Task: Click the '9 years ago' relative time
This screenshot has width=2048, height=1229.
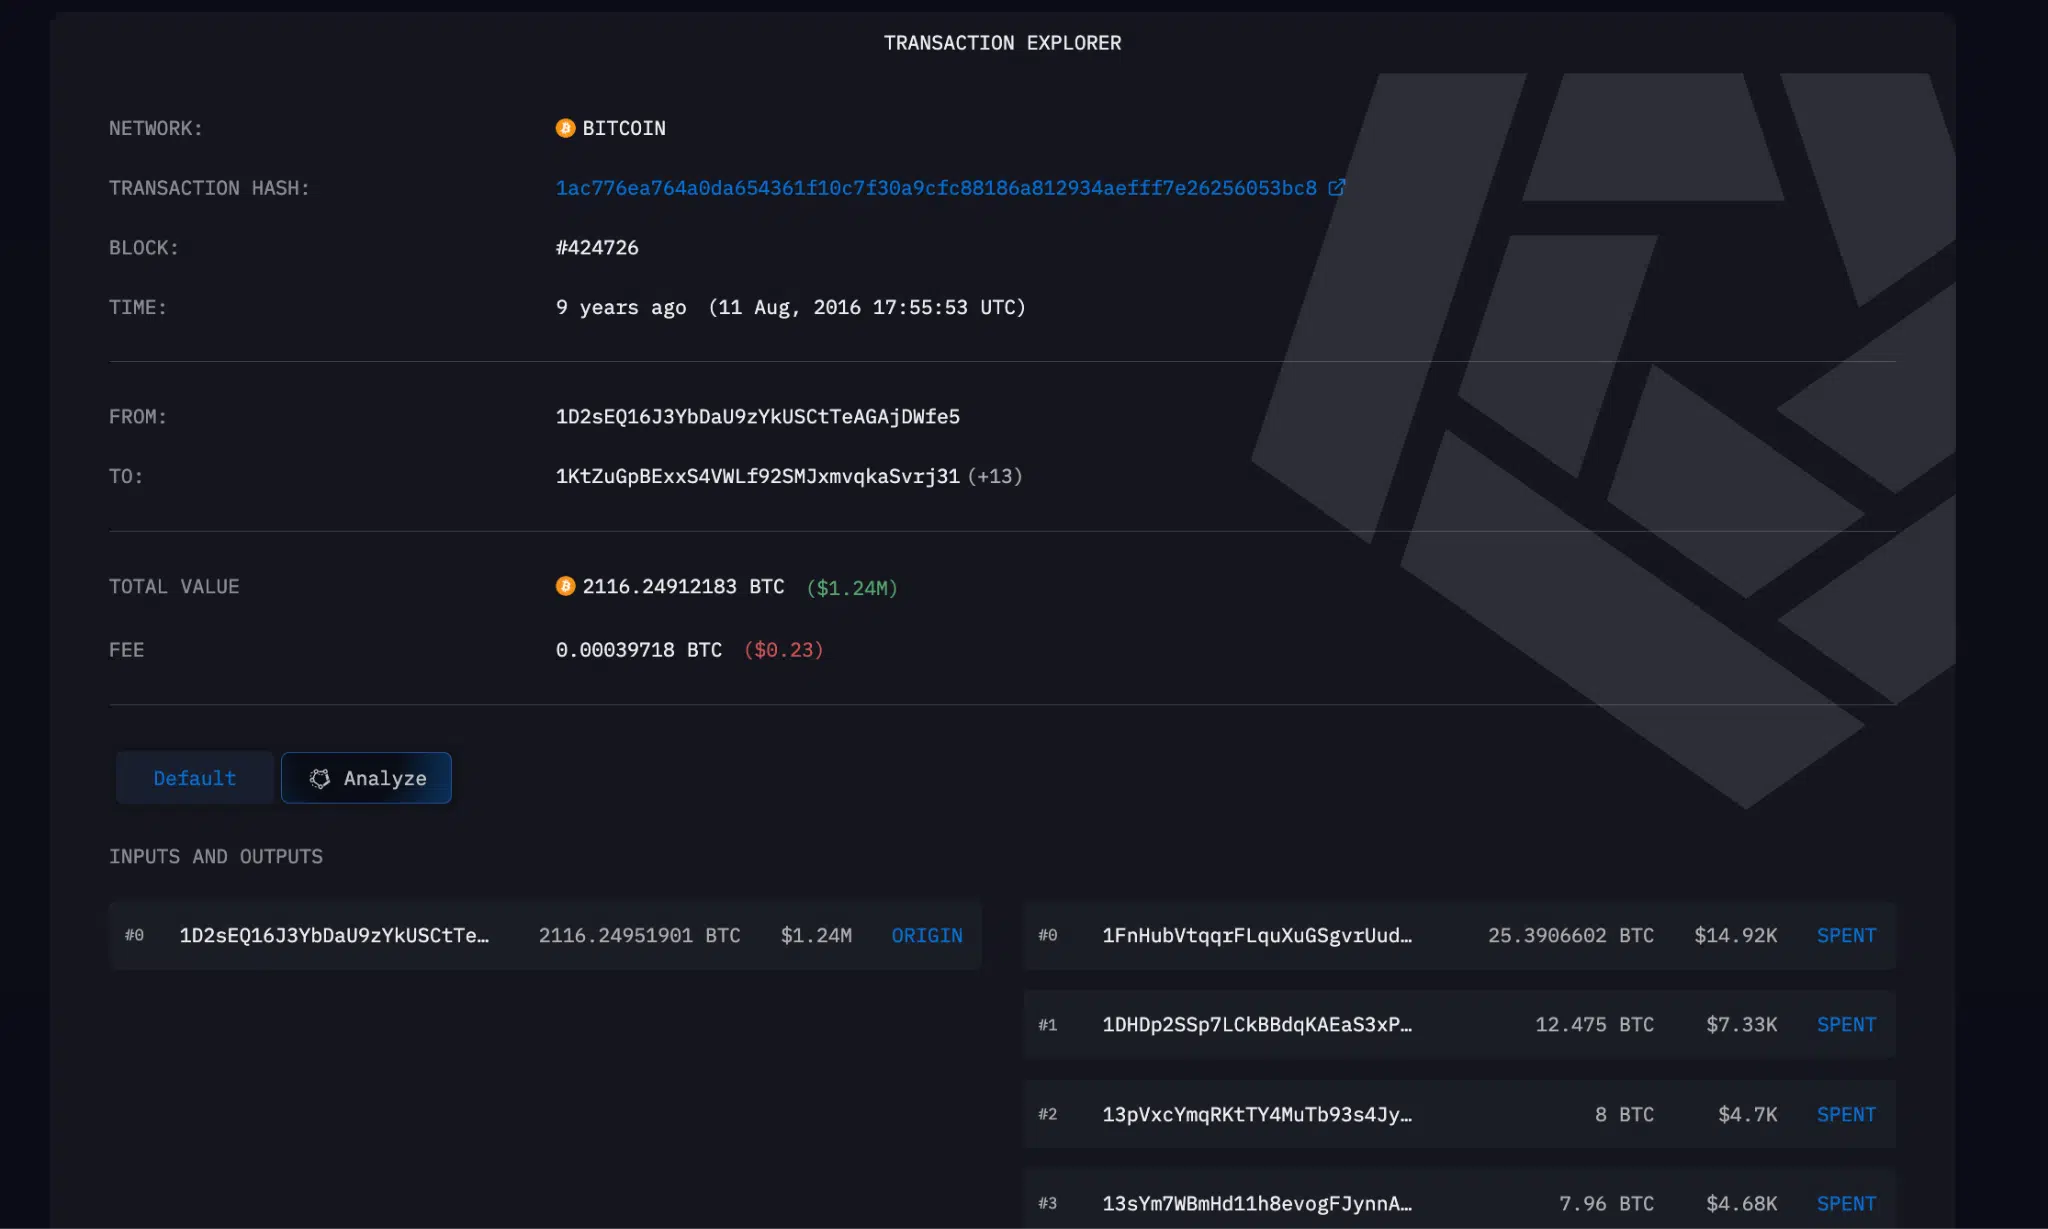Action: pyautogui.click(x=621, y=307)
